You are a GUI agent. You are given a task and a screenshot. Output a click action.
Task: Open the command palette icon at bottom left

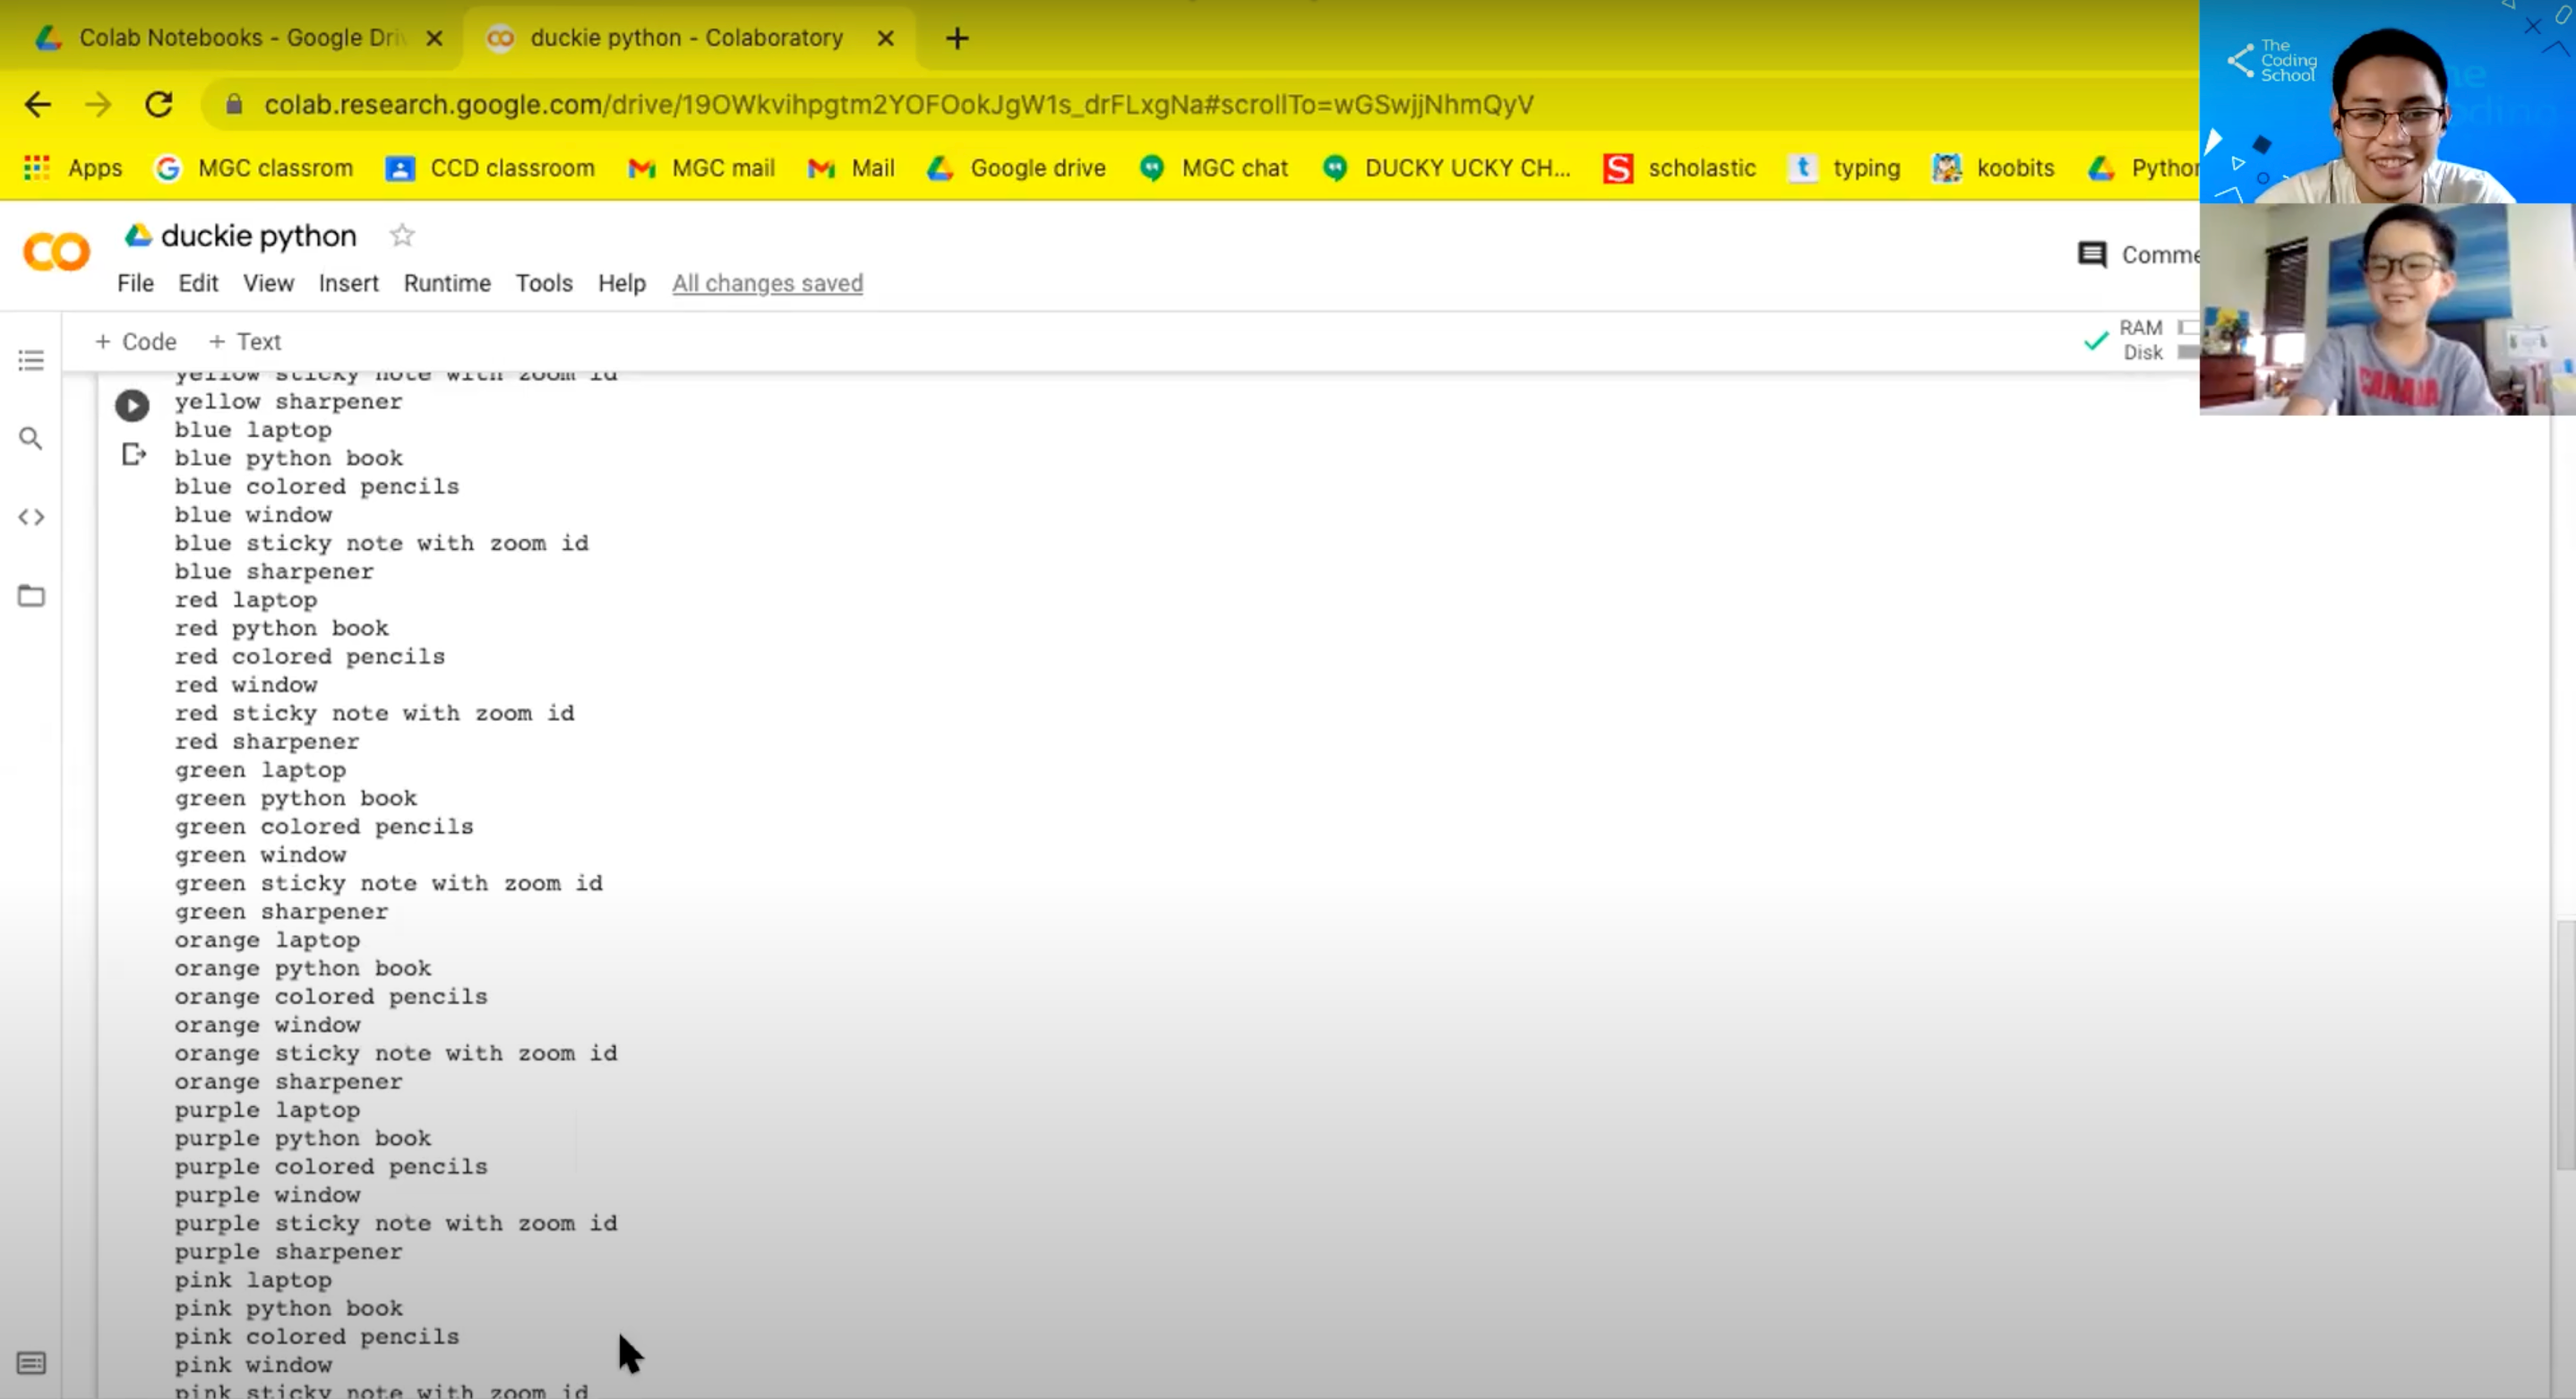click(31, 1363)
